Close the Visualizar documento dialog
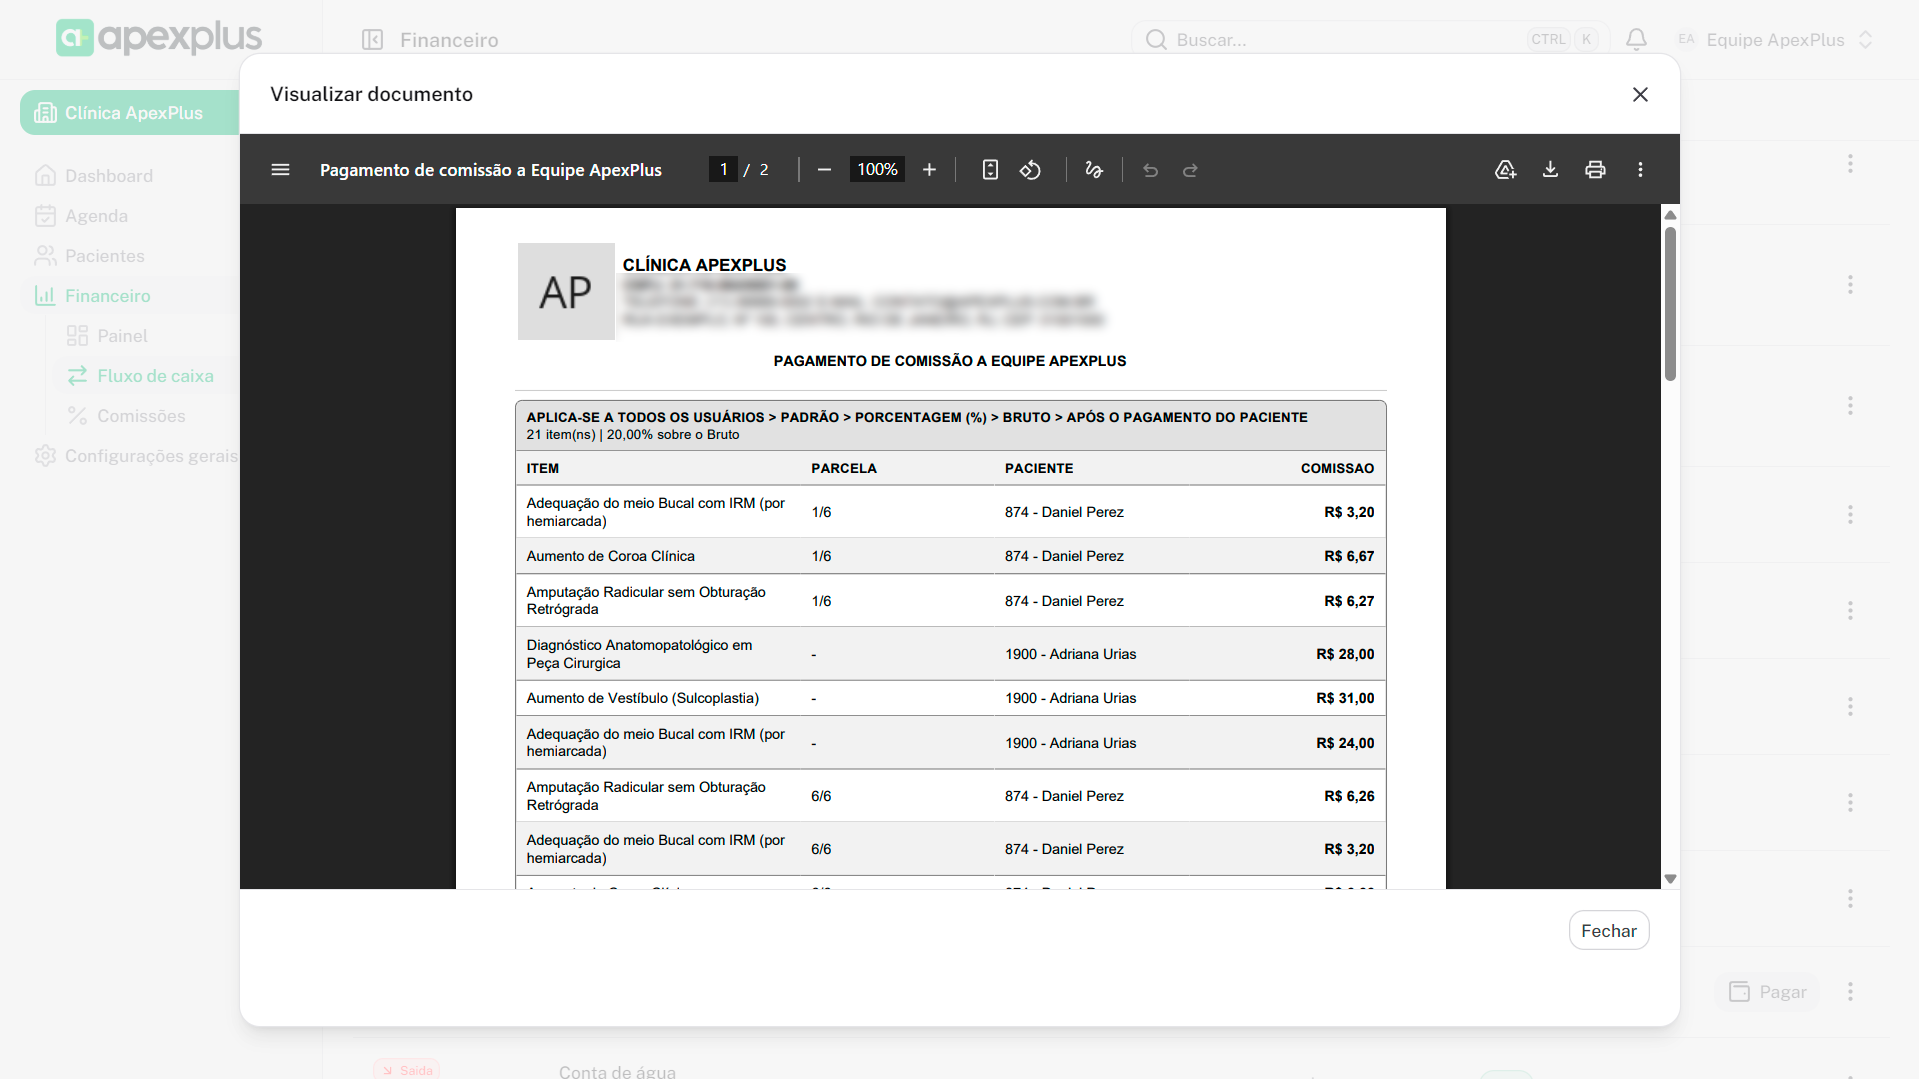 tap(1640, 94)
